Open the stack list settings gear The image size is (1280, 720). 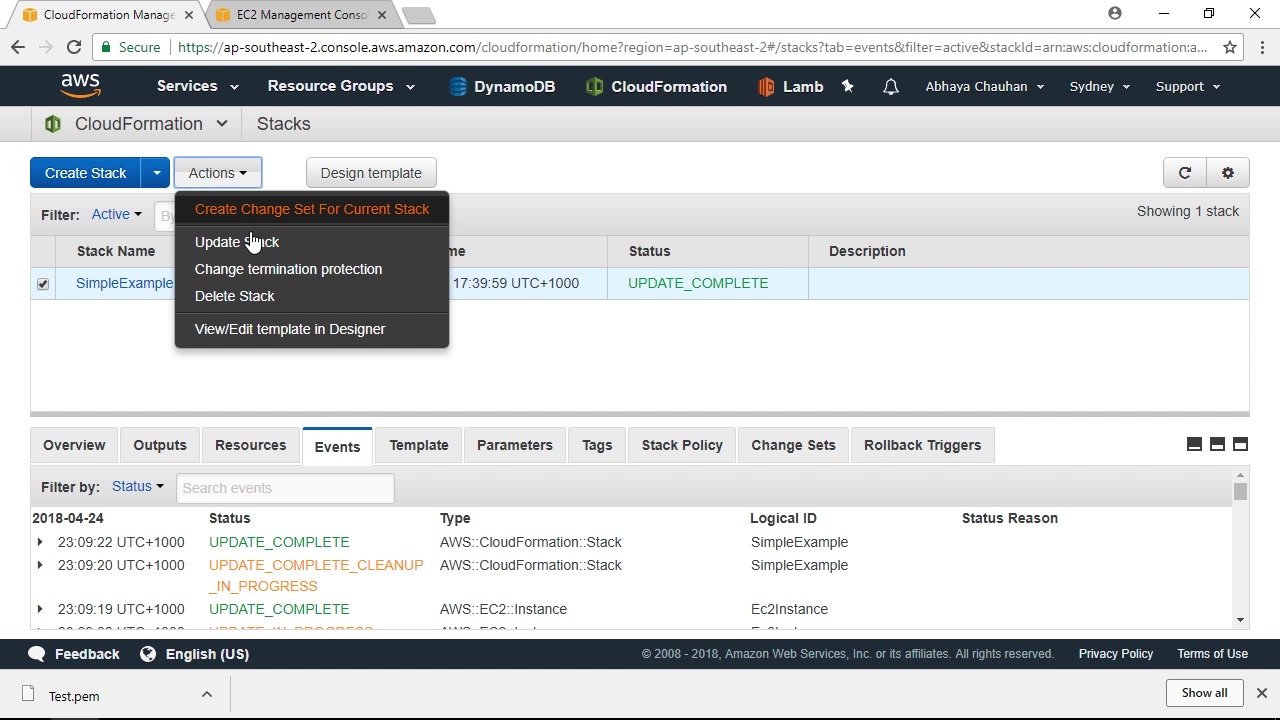pyautogui.click(x=1228, y=173)
